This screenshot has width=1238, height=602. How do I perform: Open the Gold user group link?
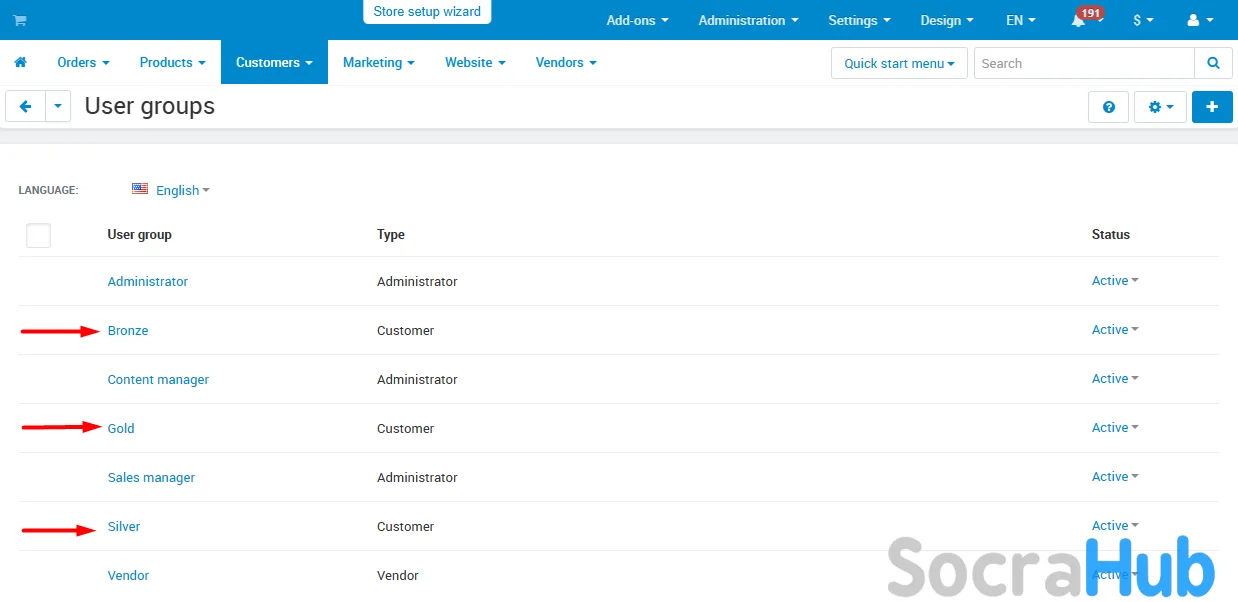point(121,428)
